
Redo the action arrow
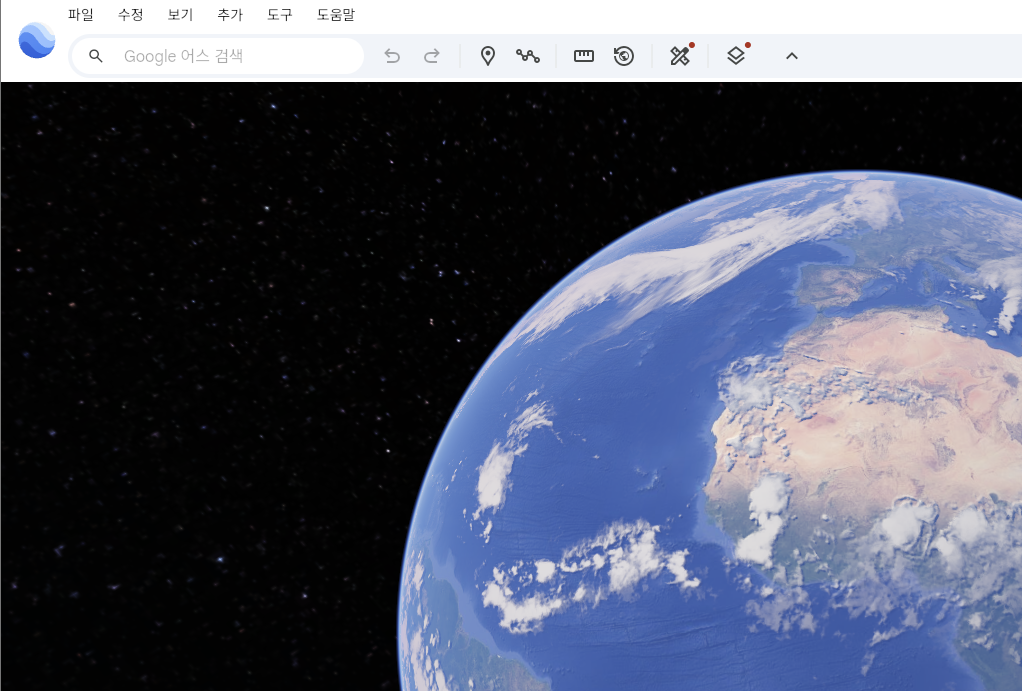(431, 56)
